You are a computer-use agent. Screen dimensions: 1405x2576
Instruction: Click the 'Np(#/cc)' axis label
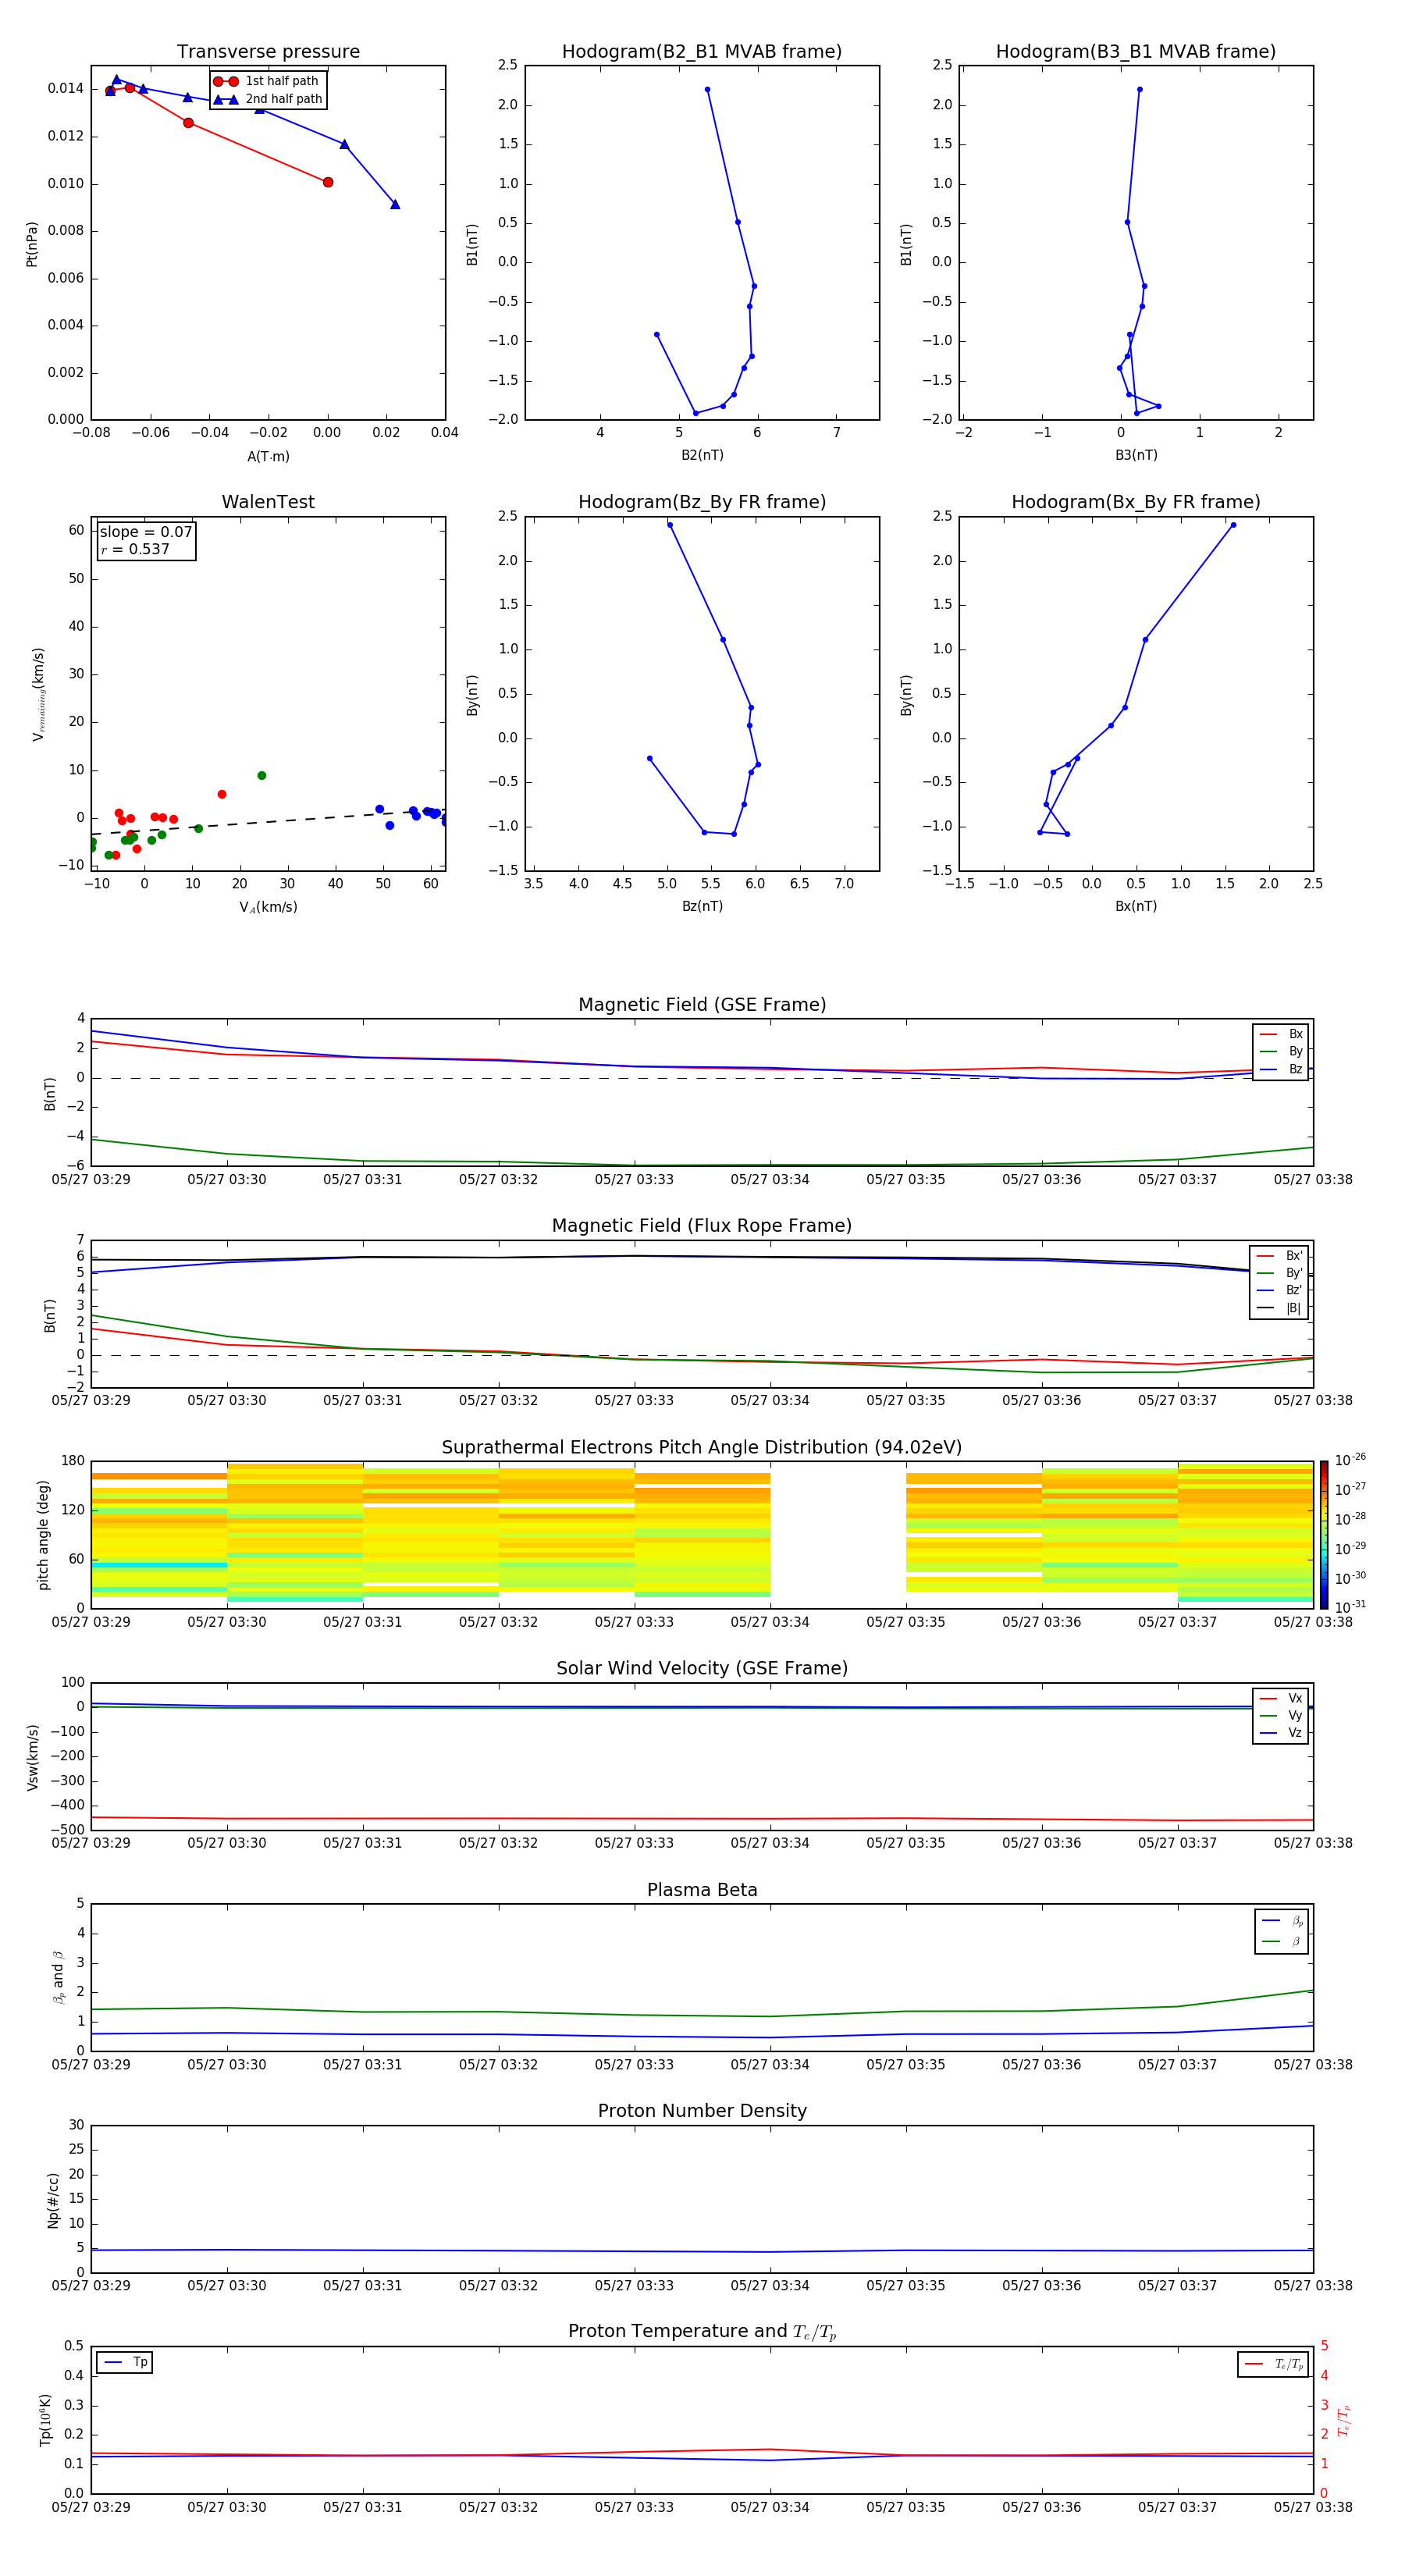coord(53,2200)
